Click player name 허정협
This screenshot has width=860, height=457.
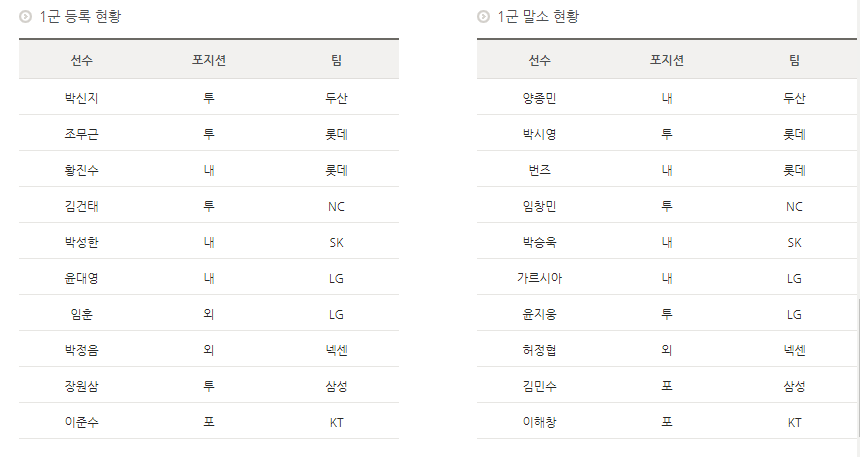[x=539, y=350]
